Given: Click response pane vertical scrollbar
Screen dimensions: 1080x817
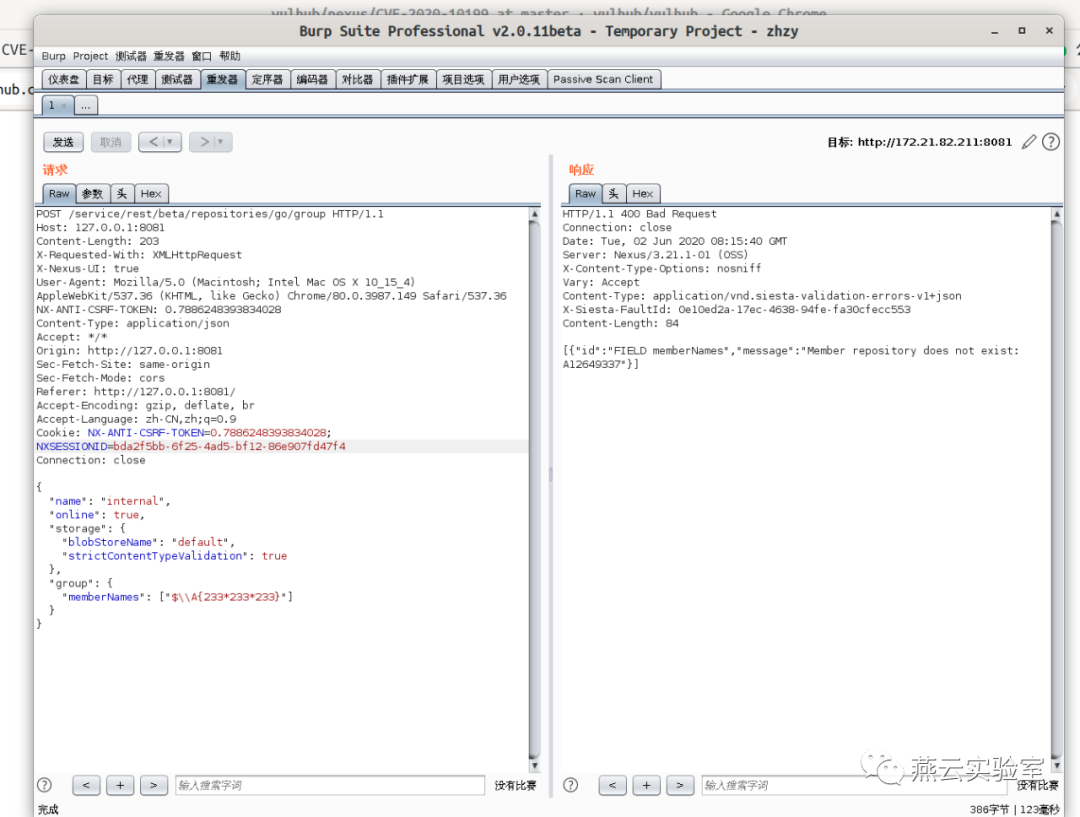Looking at the screenshot, I should pos(1057,489).
